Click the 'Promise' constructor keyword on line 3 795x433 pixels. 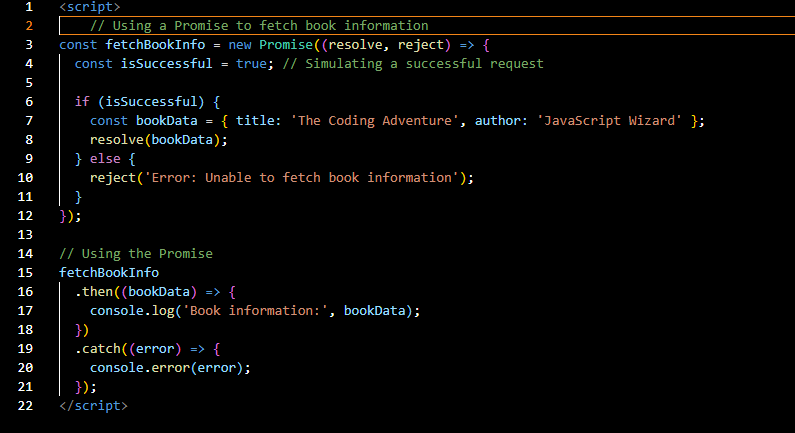point(286,45)
